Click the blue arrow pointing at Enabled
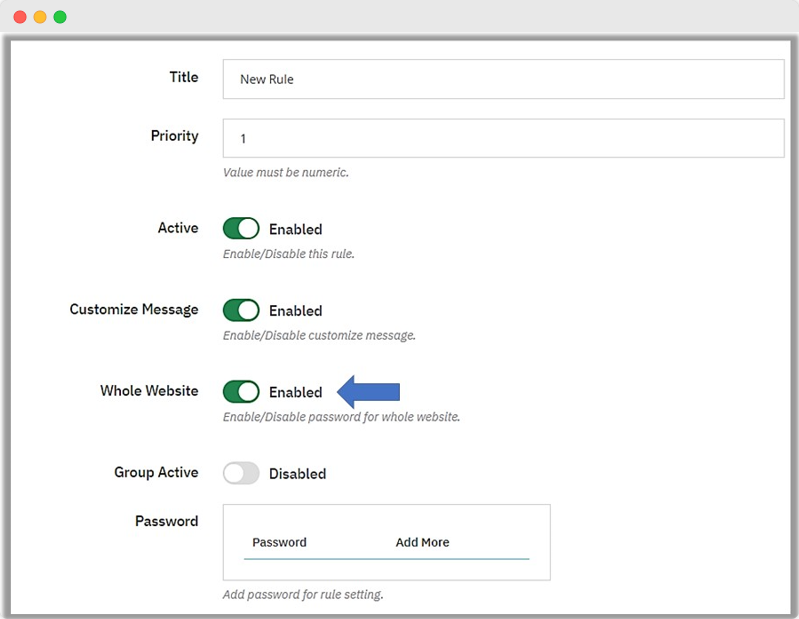This screenshot has width=799, height=619. point(369,391)
